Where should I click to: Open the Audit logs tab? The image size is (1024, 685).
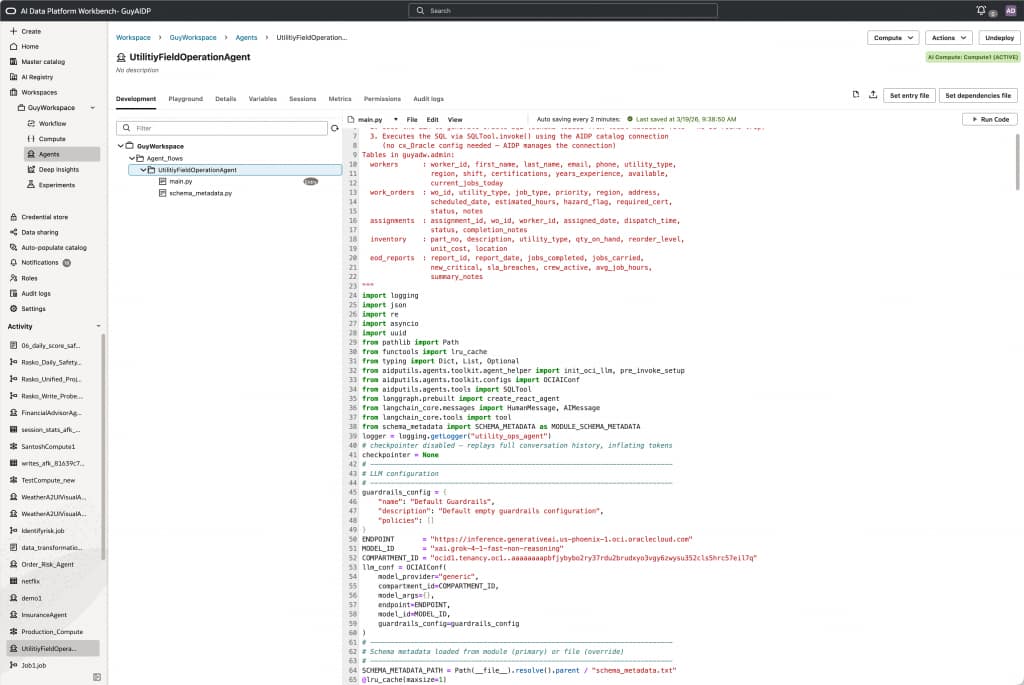coord(428,99)
